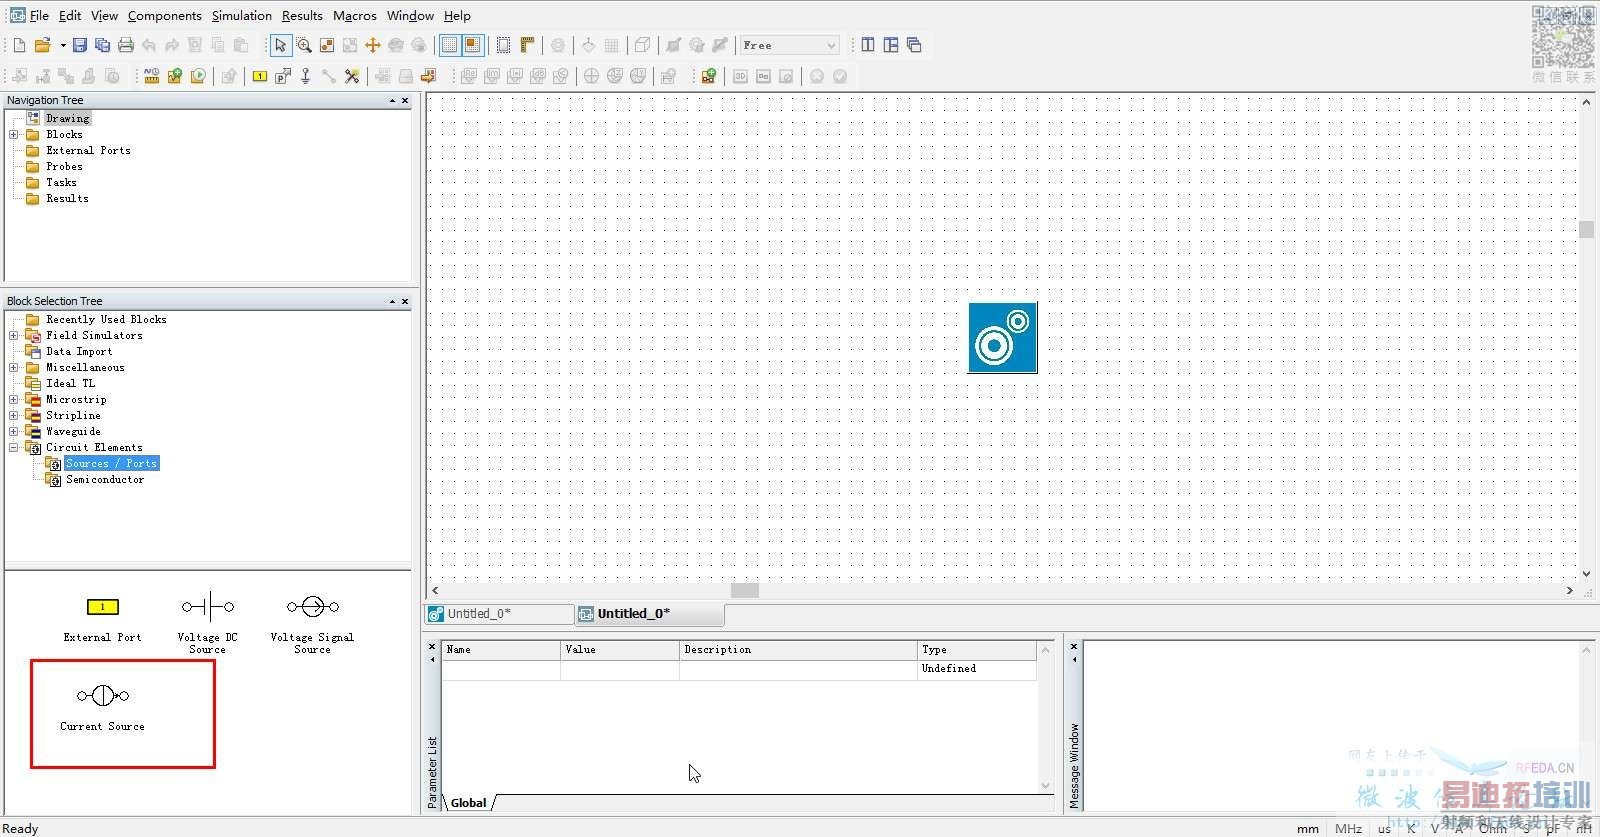Image resolution: width=1600 pixels, height=837 pixels.
Task: Click the ruler corner icon
Action: (x=527, y=45)
